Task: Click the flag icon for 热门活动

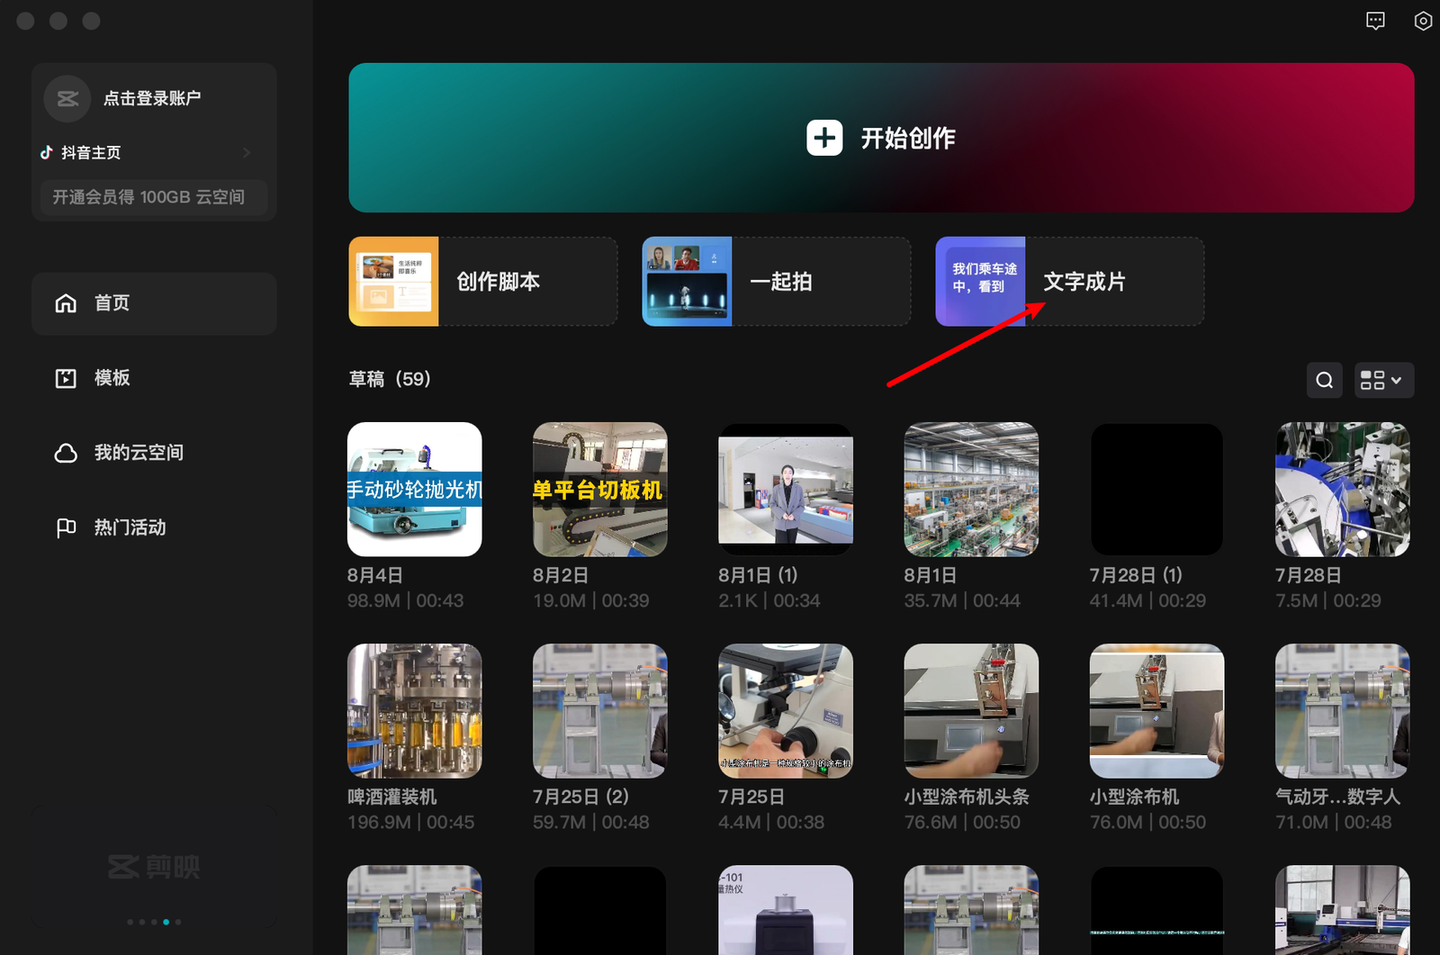Action: point(66,528)
